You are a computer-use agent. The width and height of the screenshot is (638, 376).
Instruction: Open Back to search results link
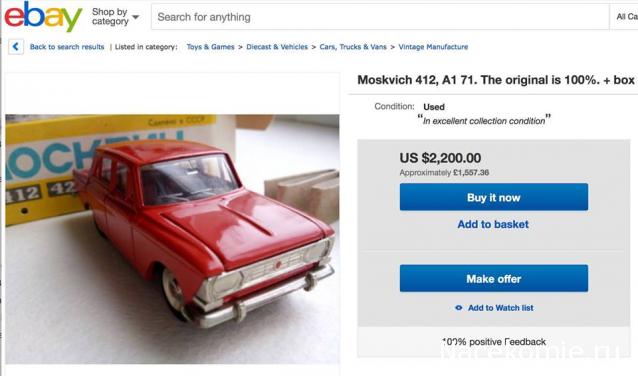tap(67, 47)
